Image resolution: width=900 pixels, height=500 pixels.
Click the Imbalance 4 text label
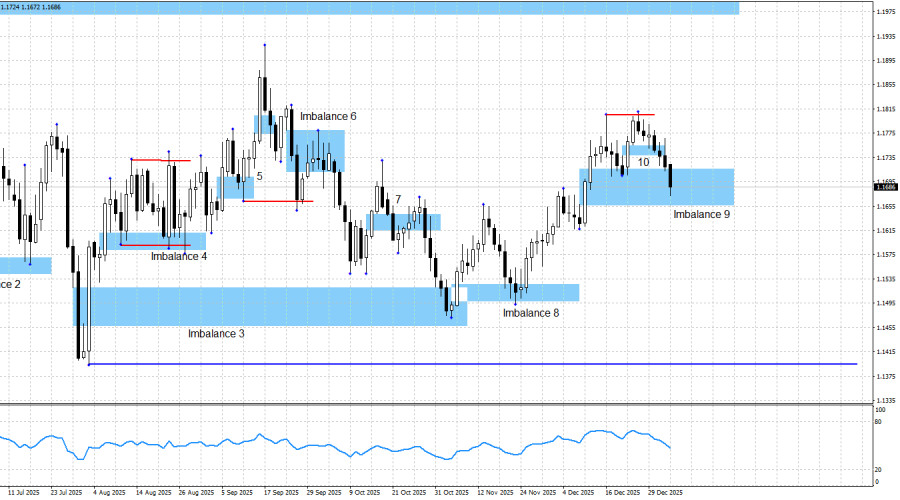pyautogui.click(x=179, y=256)
